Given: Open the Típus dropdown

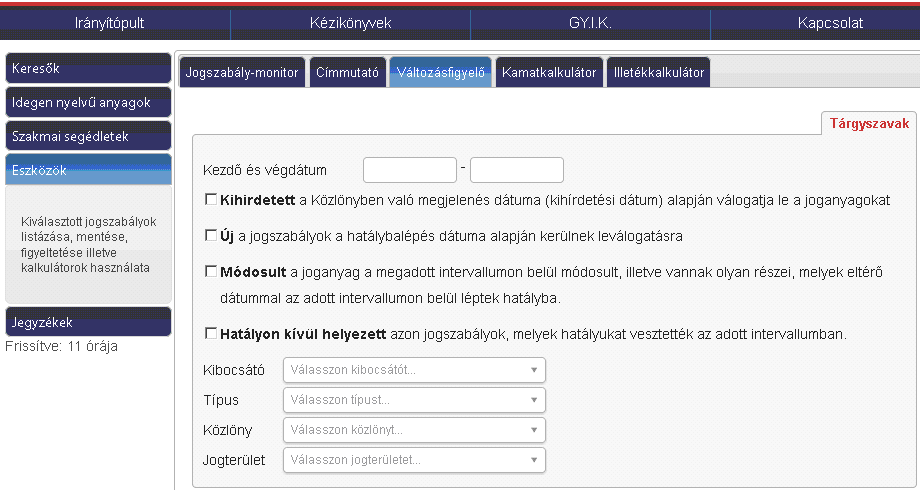Looking at the screenshot, I should pyautogui.click(x=414, y=400).
